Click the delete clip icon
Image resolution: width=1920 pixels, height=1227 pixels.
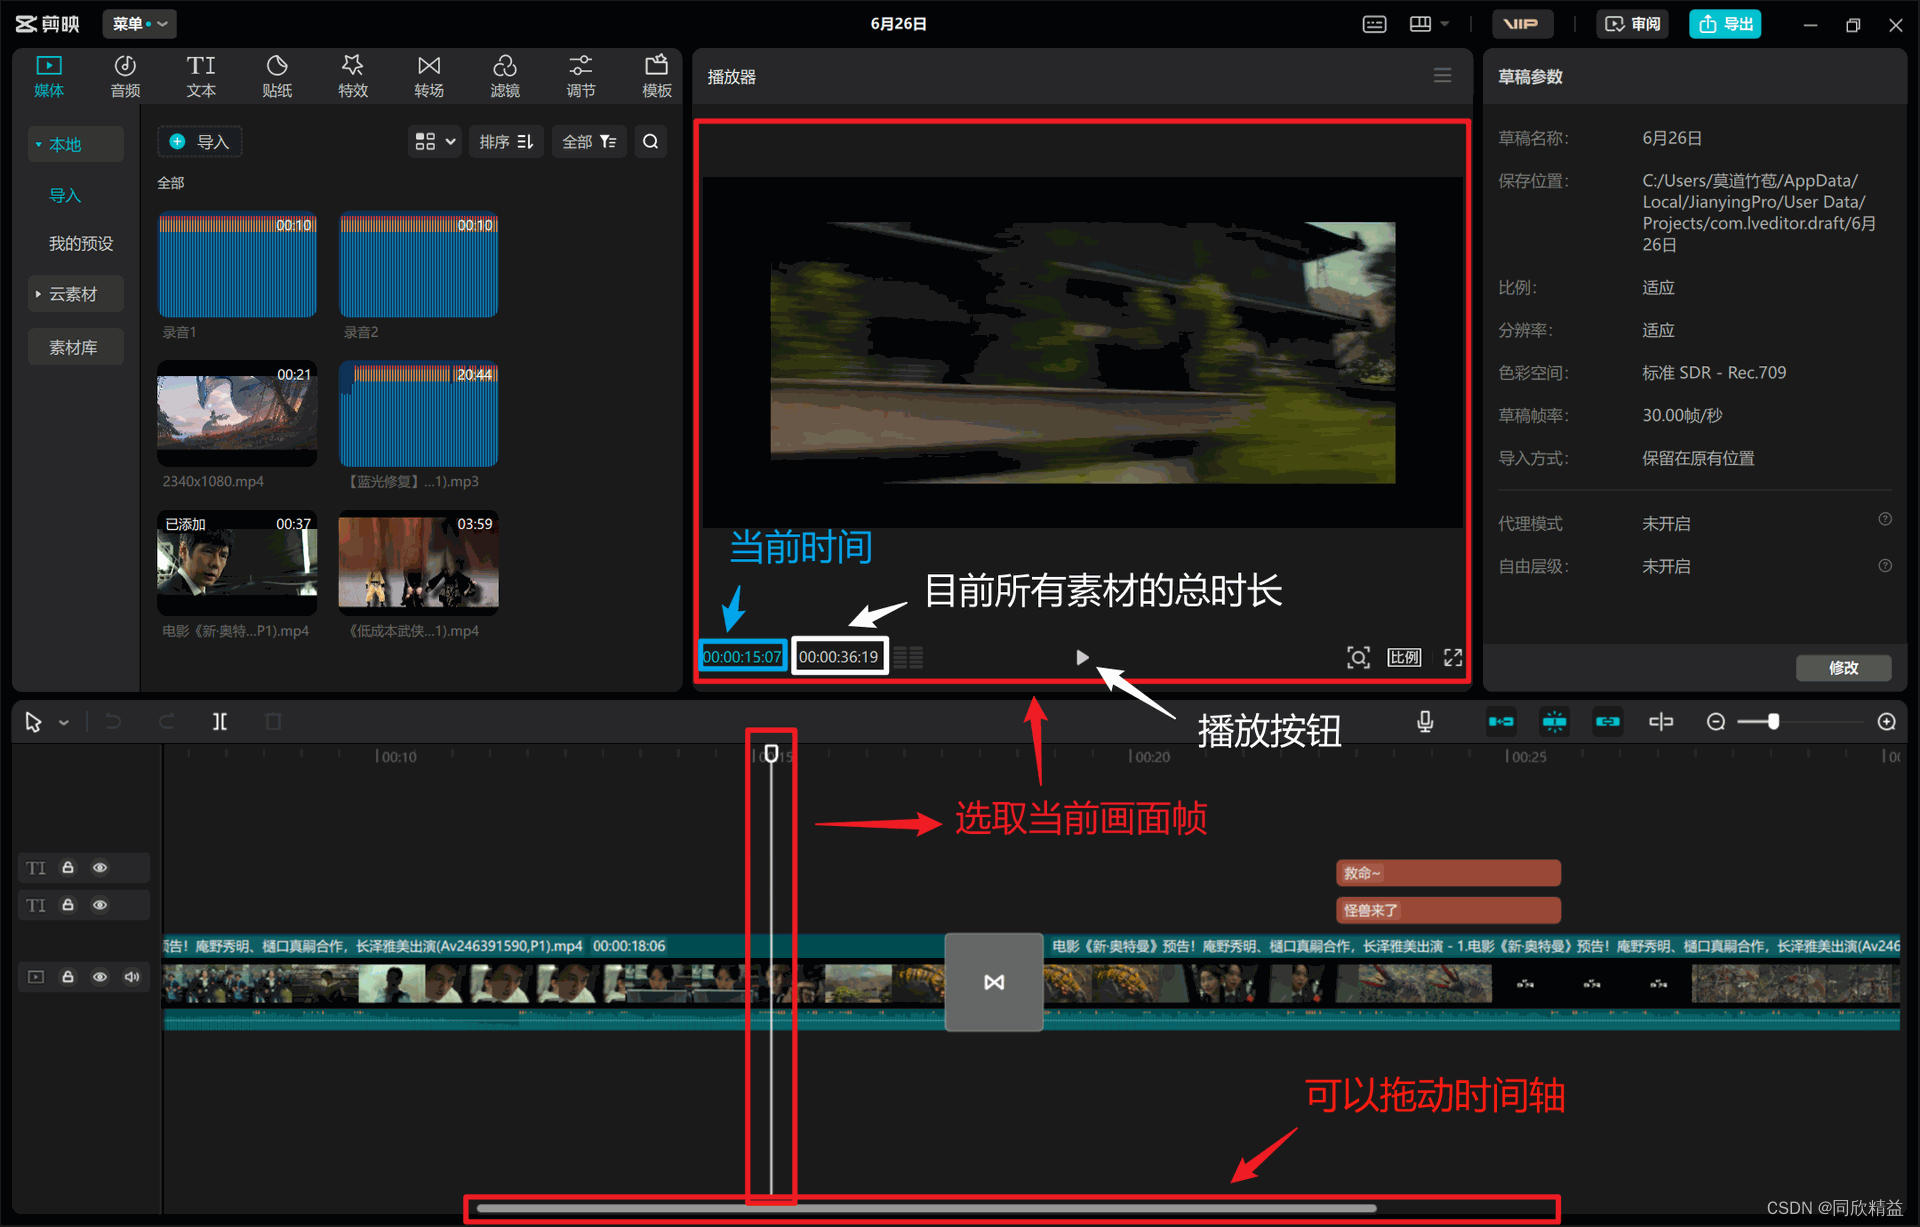tap(273, 722)
